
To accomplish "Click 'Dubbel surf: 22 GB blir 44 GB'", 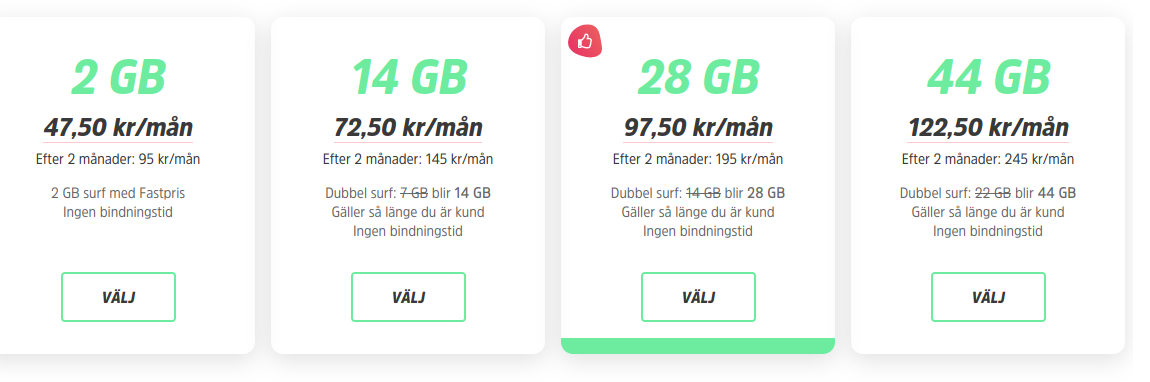I will tap(988, 194).
